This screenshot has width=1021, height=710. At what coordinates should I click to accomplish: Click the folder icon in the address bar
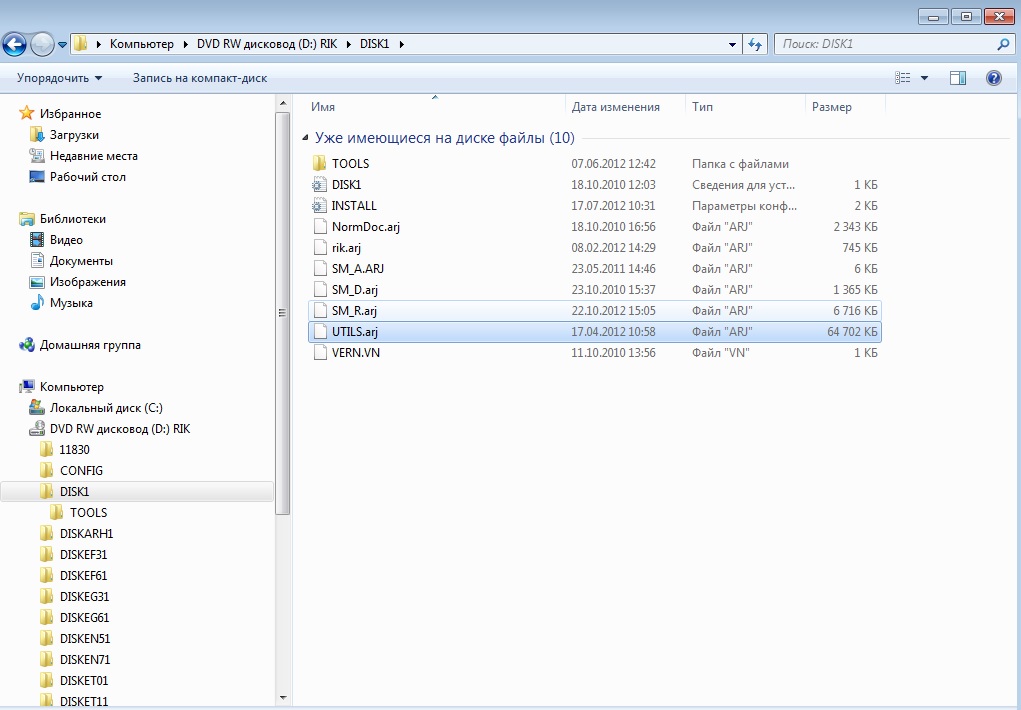coord(80,44)
